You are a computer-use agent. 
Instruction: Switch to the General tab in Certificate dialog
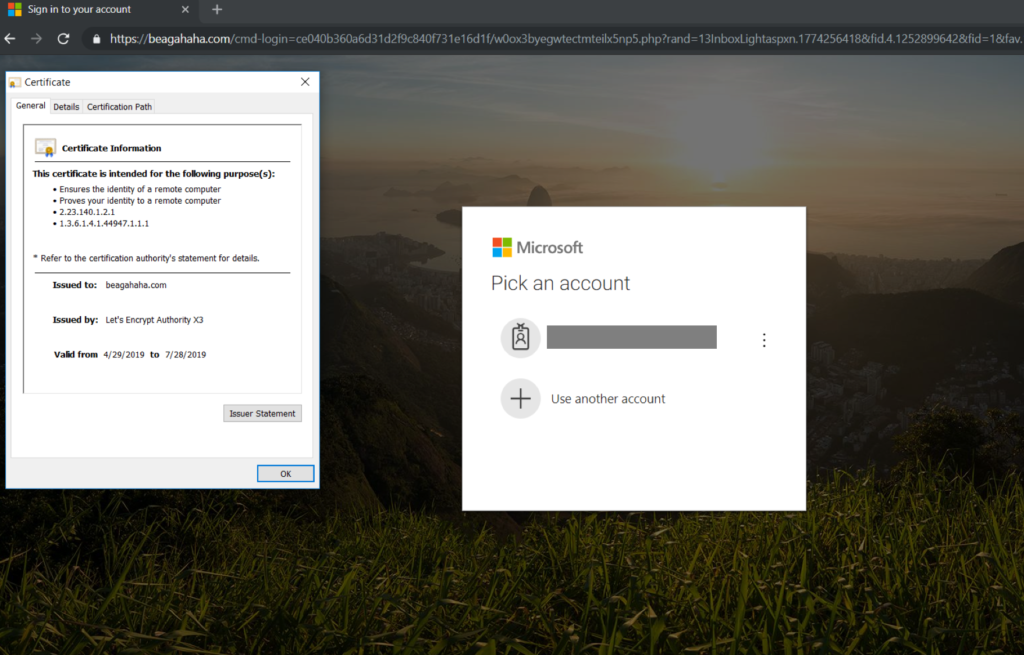click(x=31, y=106)
